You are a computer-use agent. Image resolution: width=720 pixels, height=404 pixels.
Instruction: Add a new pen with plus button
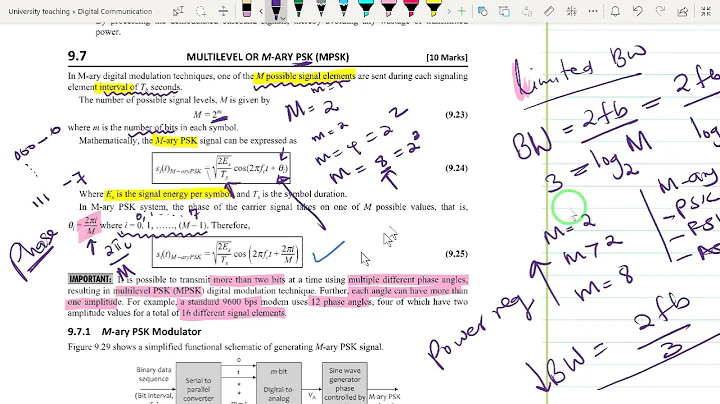pos(461,11)
